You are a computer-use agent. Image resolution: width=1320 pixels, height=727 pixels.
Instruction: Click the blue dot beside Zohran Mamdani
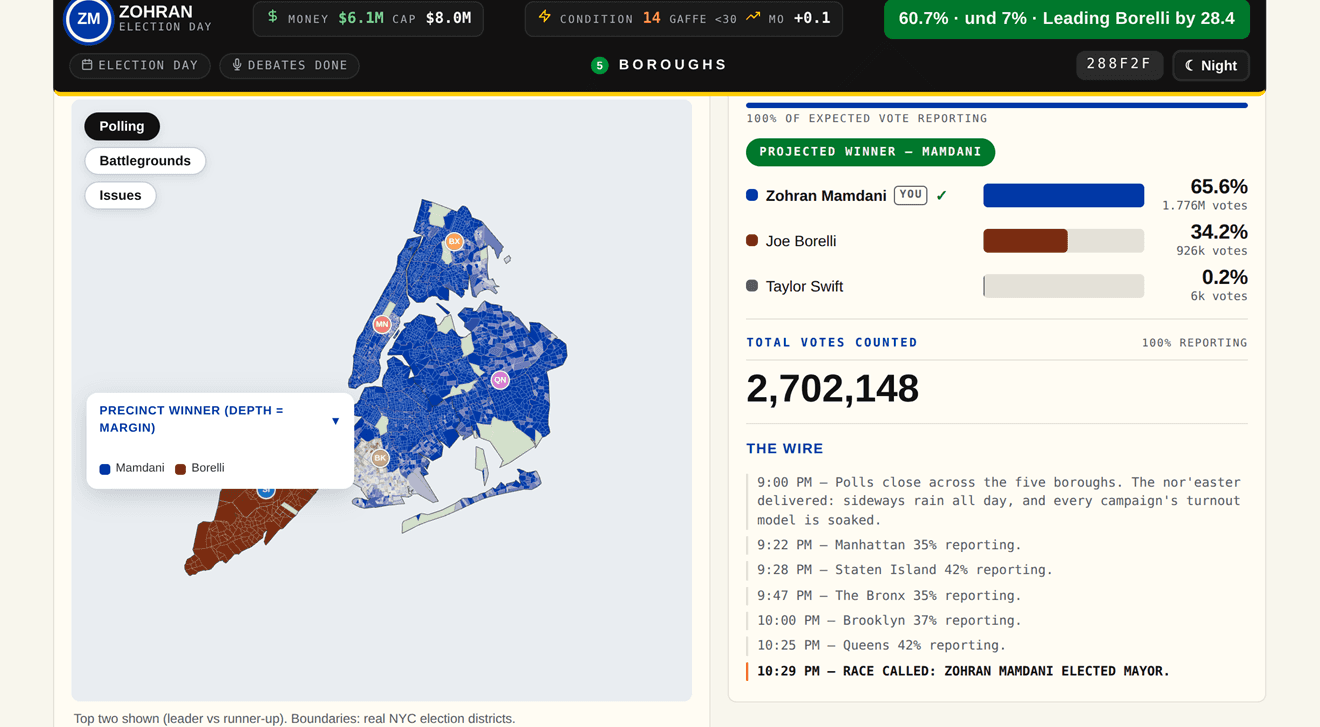752,195
